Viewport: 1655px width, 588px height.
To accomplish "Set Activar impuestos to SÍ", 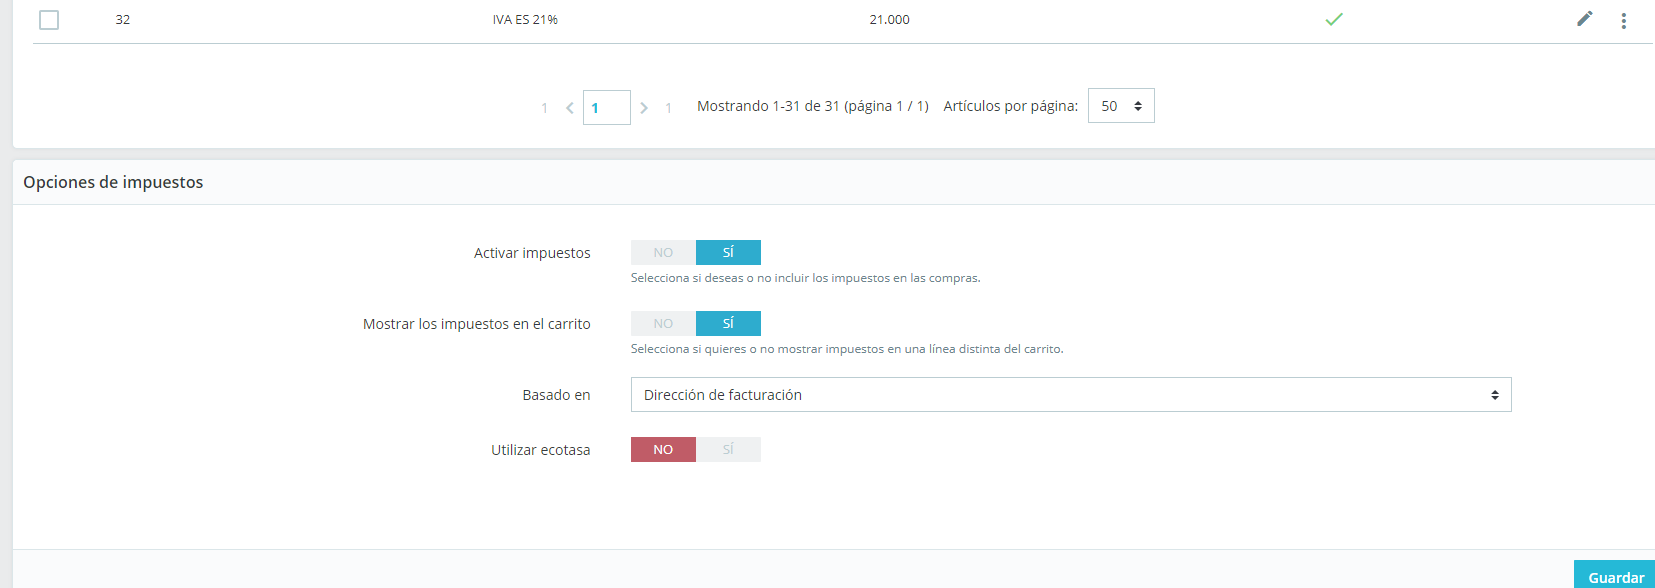I will pos(728,253).
